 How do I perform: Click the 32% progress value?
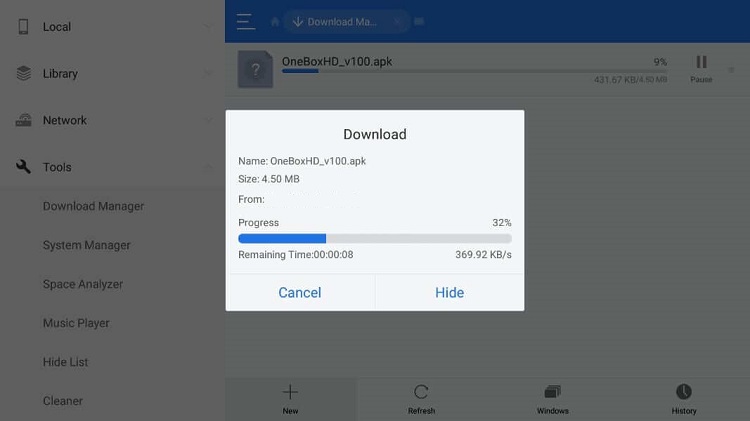pos(502,222)
